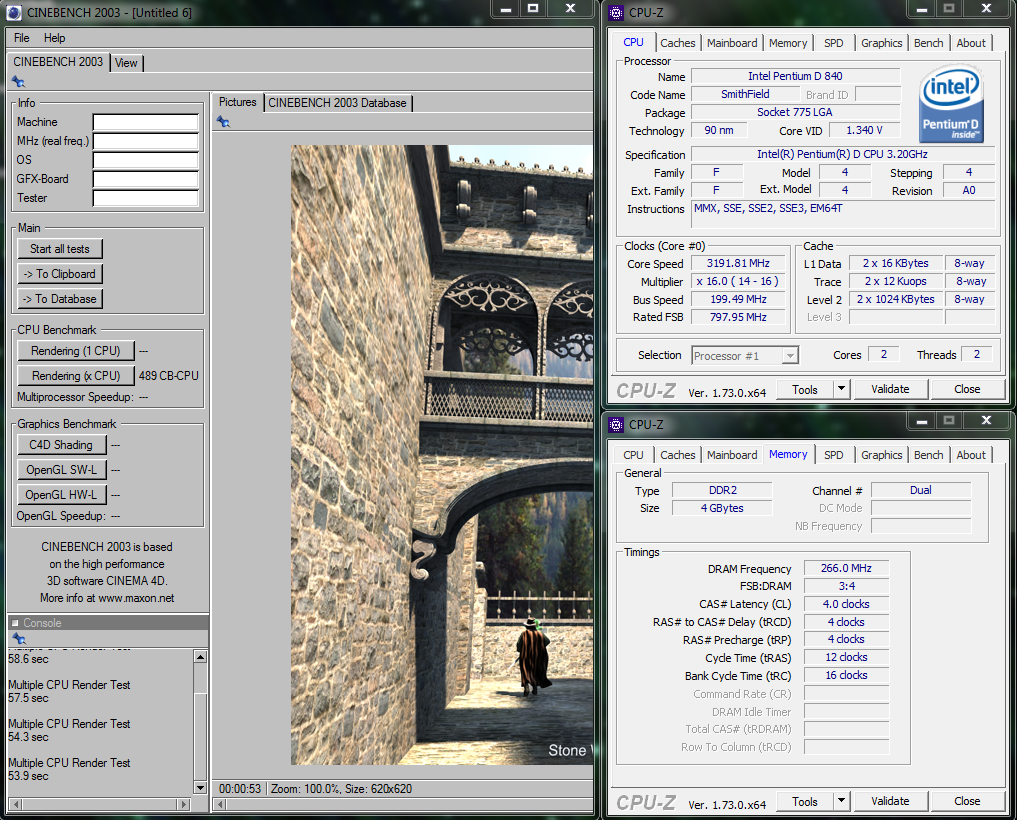This screenshot has height=820, width=1017.
Task: Click Tools button in top CPU-Z window
Action: pos(804,389)
